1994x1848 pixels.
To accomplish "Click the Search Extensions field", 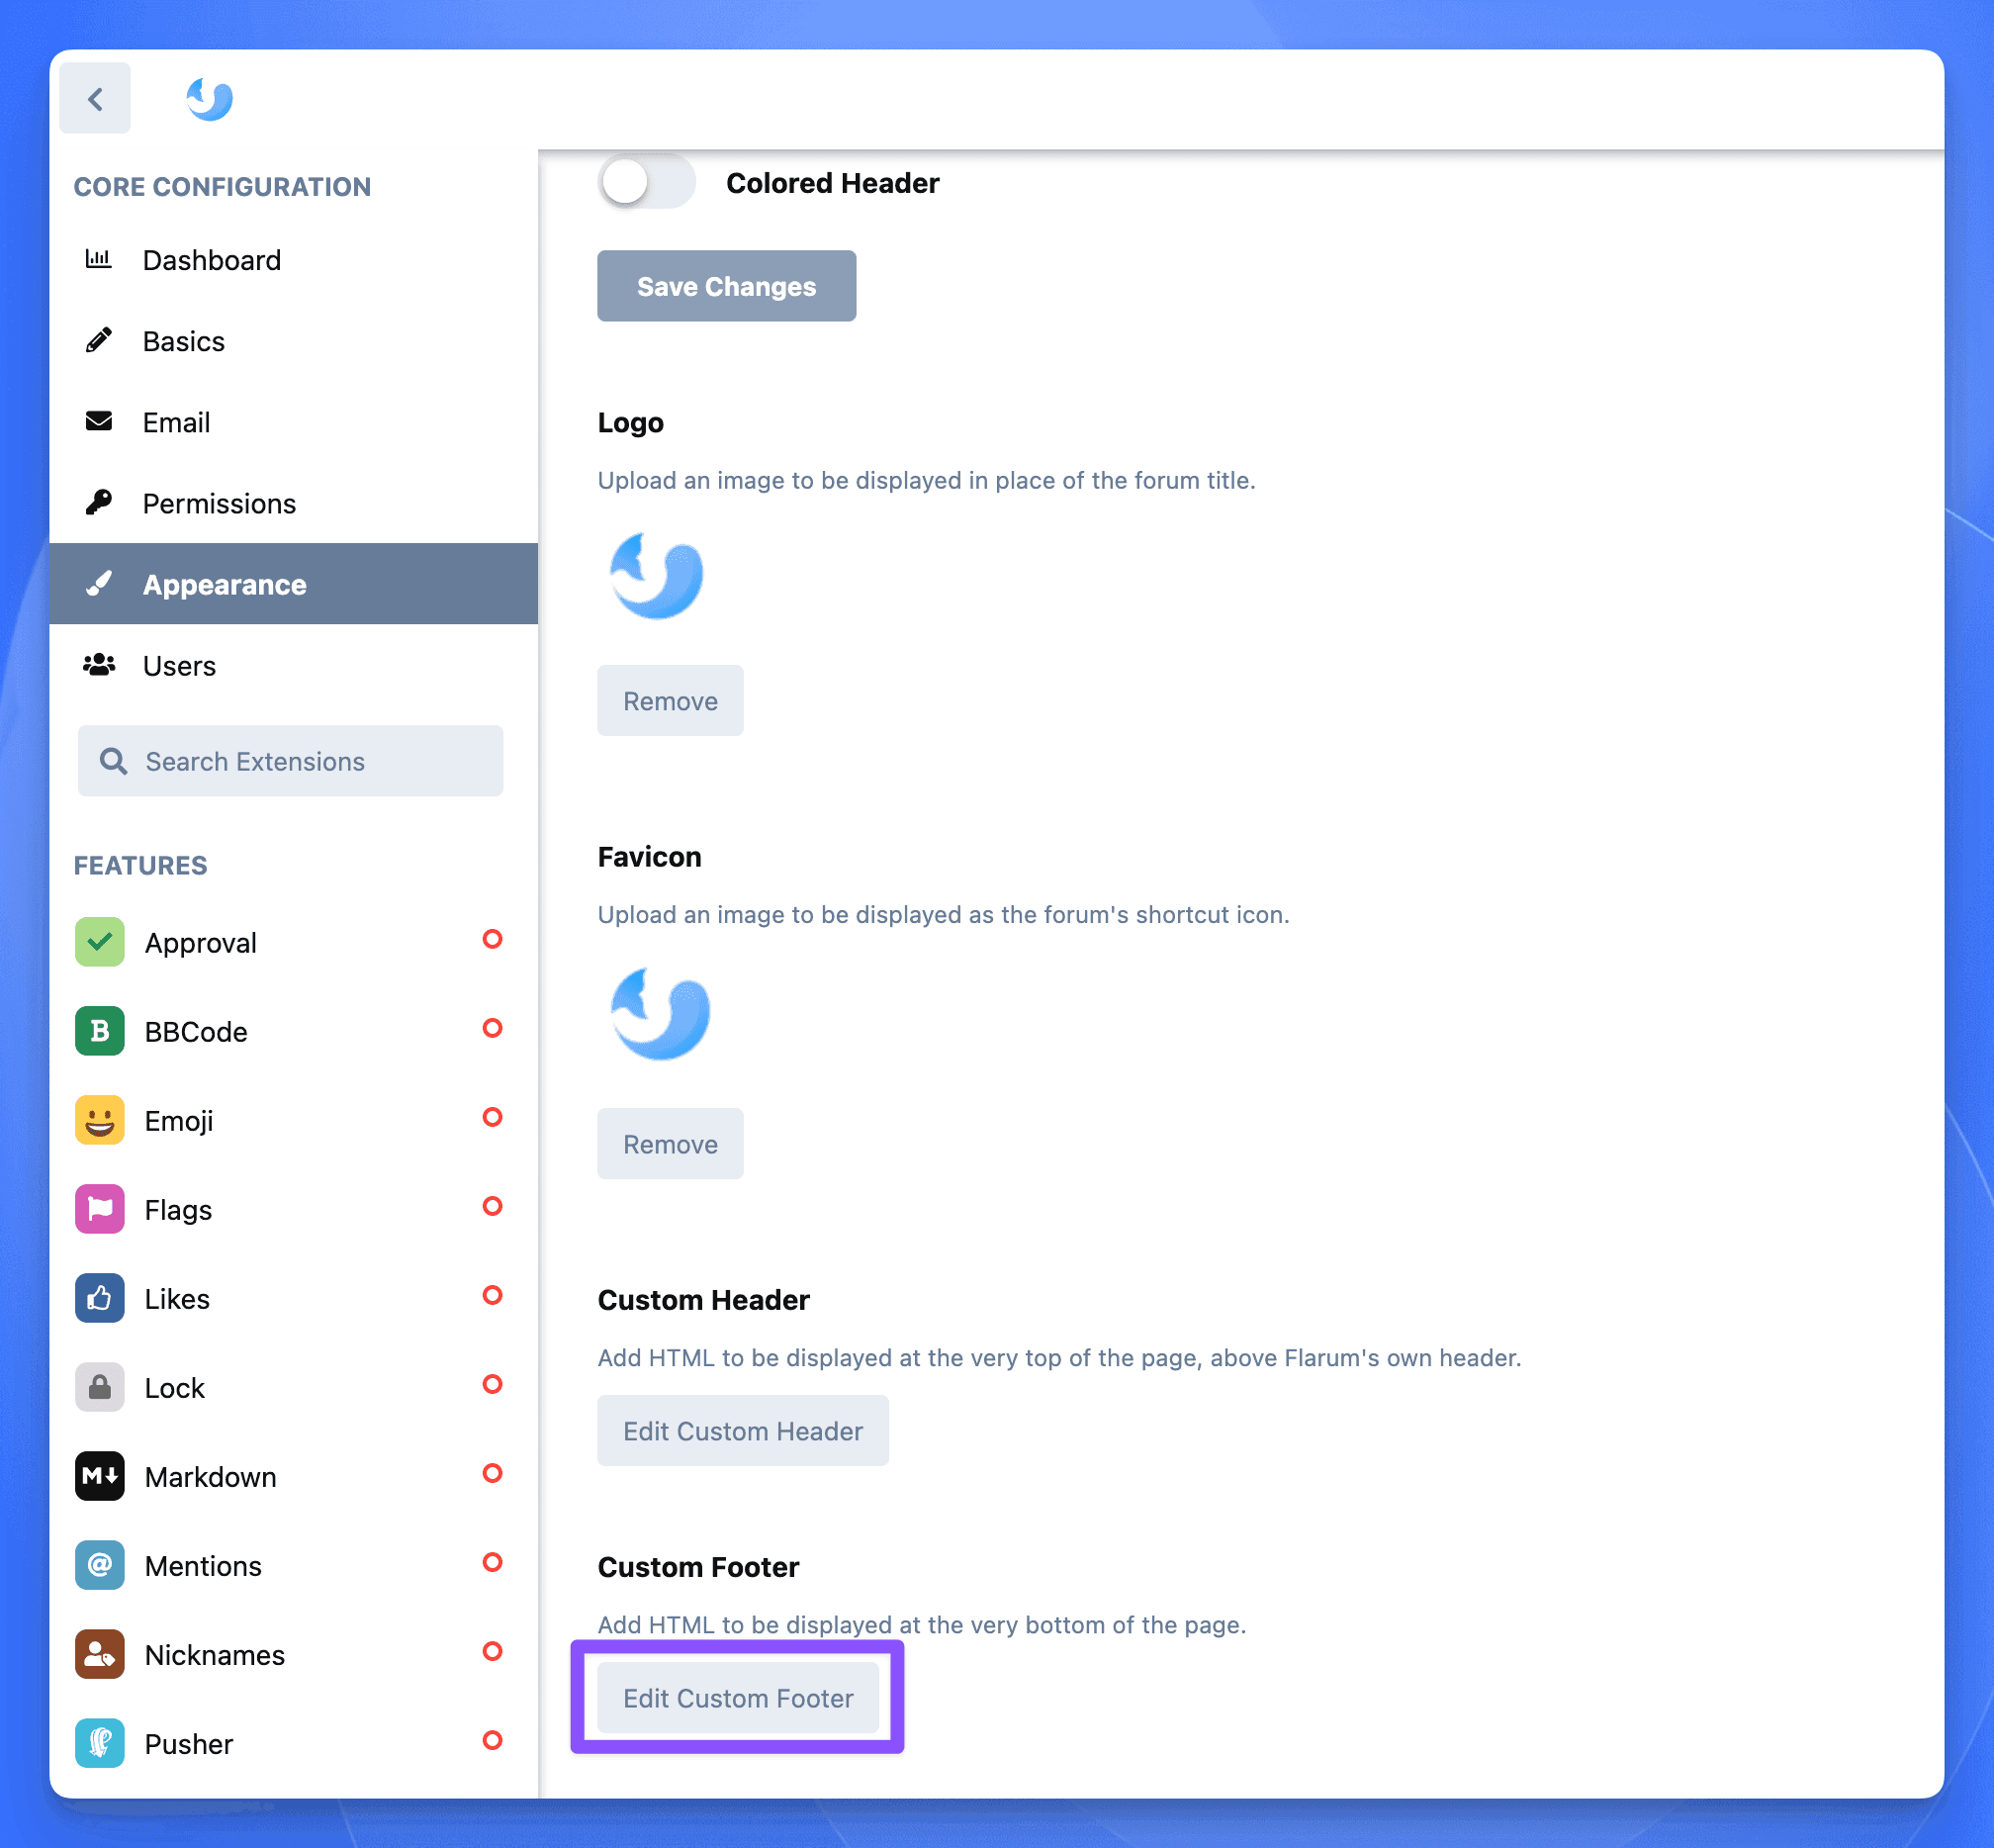I will 290,760.
